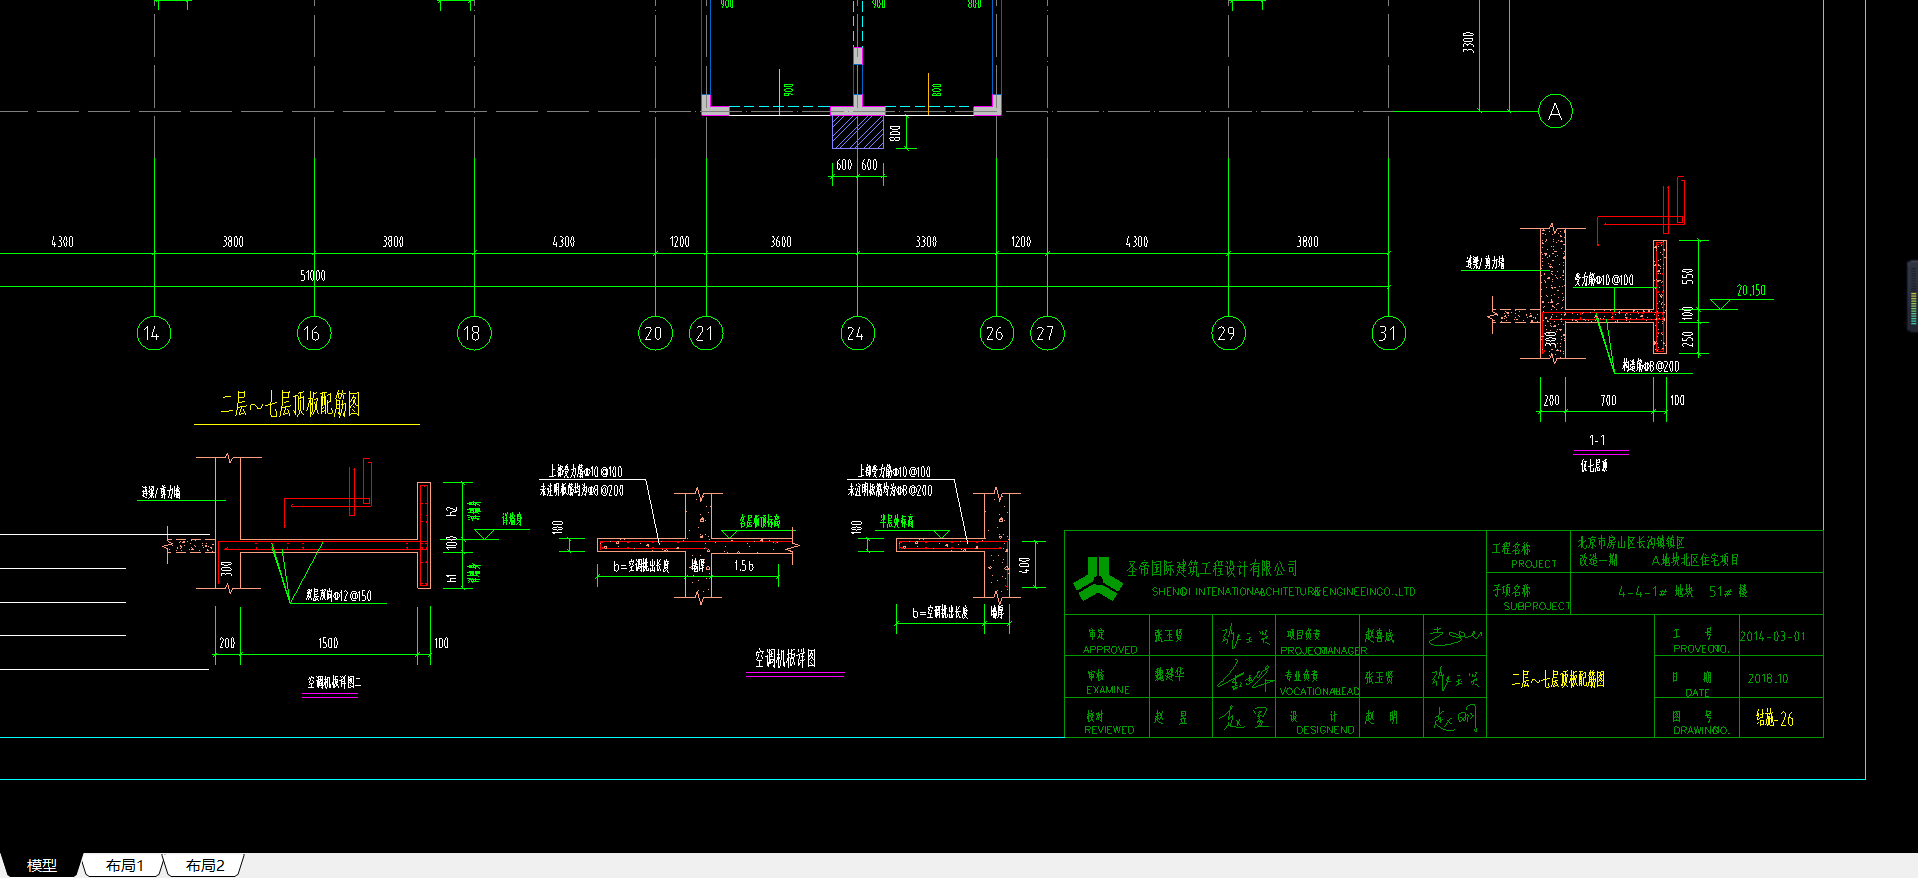Click the small panel handle at right window edge
This screenshot has width=1918, height=878.
coord(1913,296)
